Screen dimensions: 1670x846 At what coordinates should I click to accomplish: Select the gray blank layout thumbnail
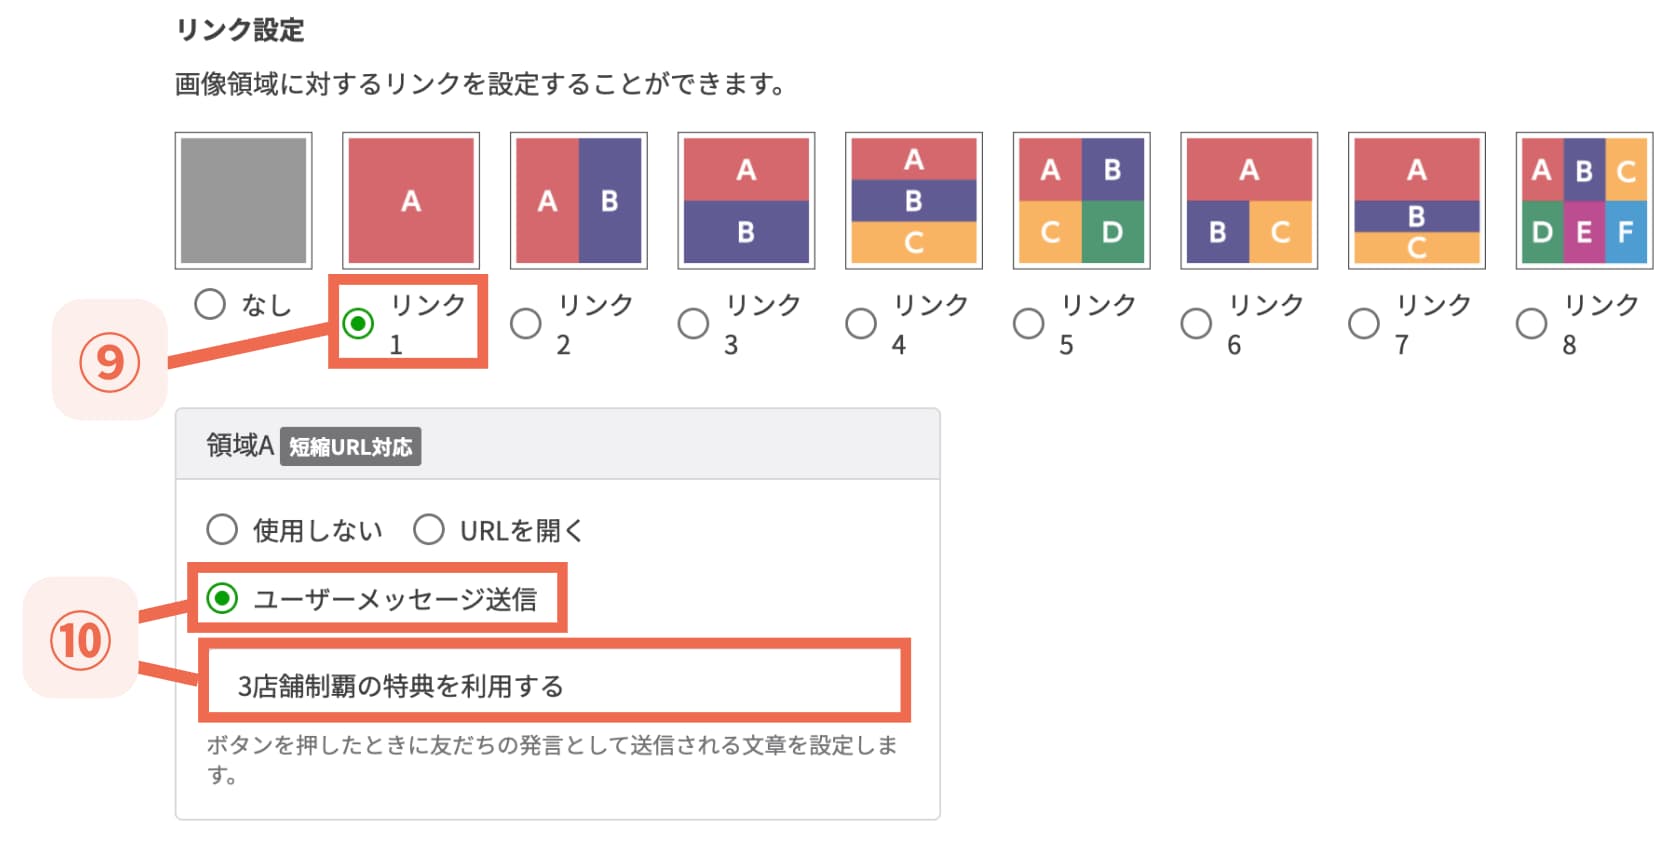click(243, 199)
